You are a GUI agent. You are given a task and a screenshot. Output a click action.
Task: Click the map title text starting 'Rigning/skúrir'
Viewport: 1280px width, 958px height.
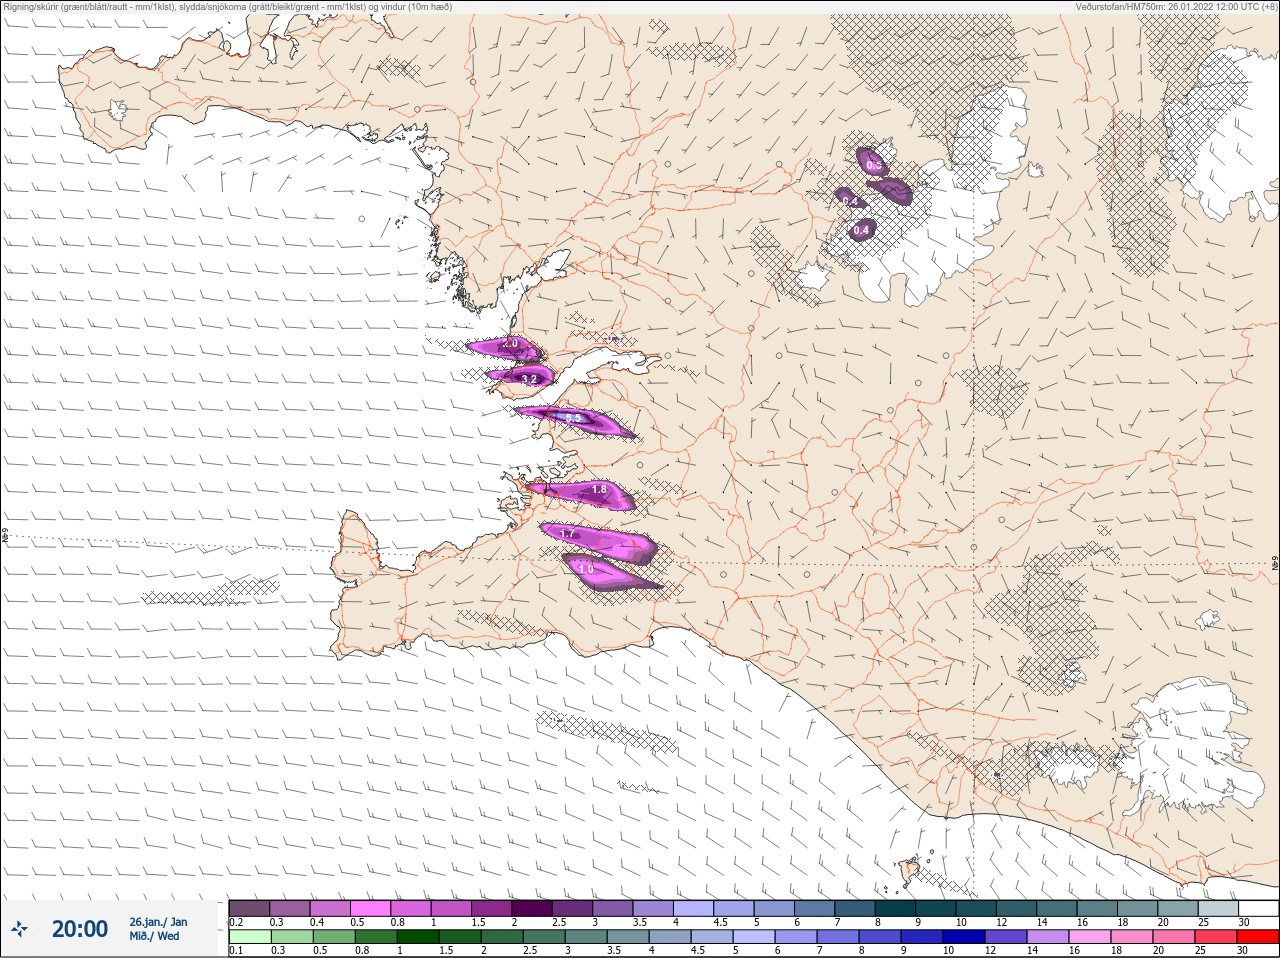pos(227,7)
